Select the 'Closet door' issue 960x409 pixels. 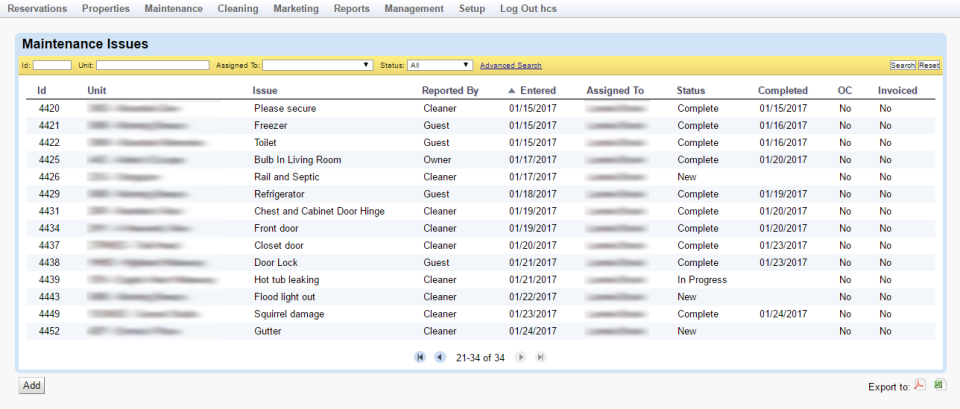coord(279,246)
